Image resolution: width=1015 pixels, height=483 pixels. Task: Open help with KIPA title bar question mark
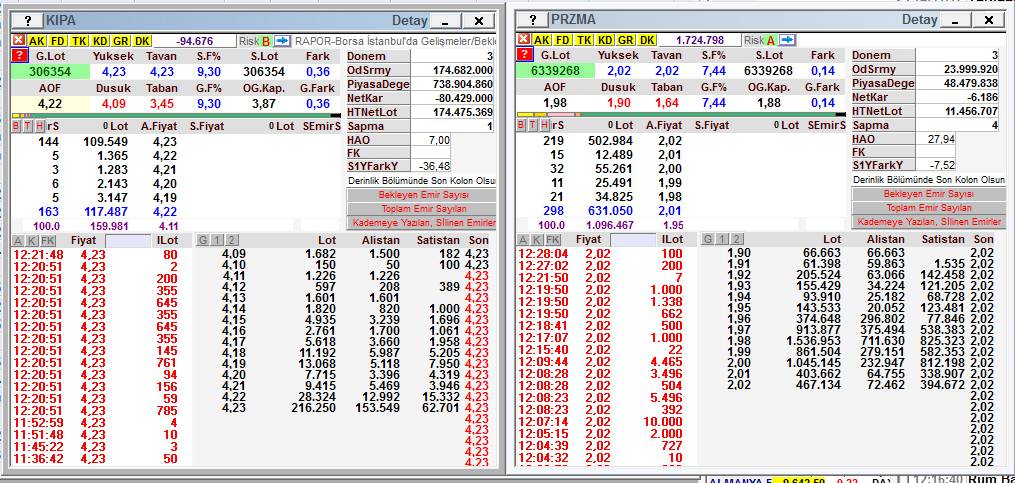(x=28, y=20)
